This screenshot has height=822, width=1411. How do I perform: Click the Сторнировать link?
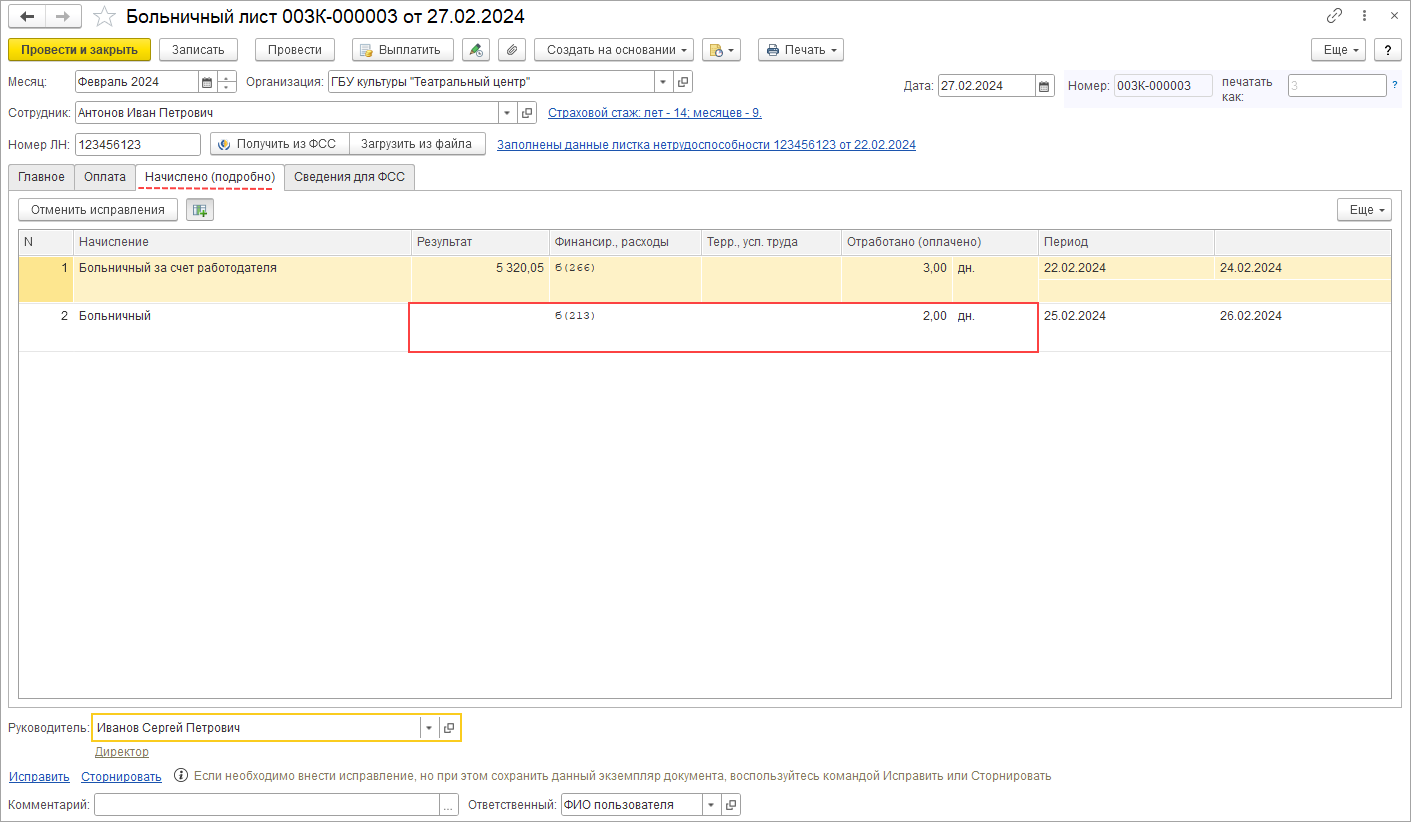tap(121, 776)
